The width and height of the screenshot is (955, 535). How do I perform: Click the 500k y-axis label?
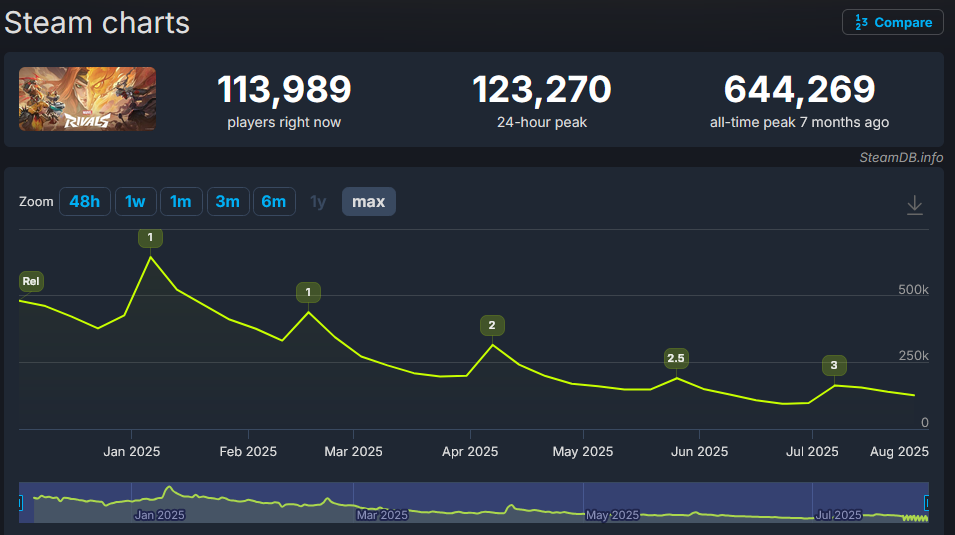click(x=913, y=289)
